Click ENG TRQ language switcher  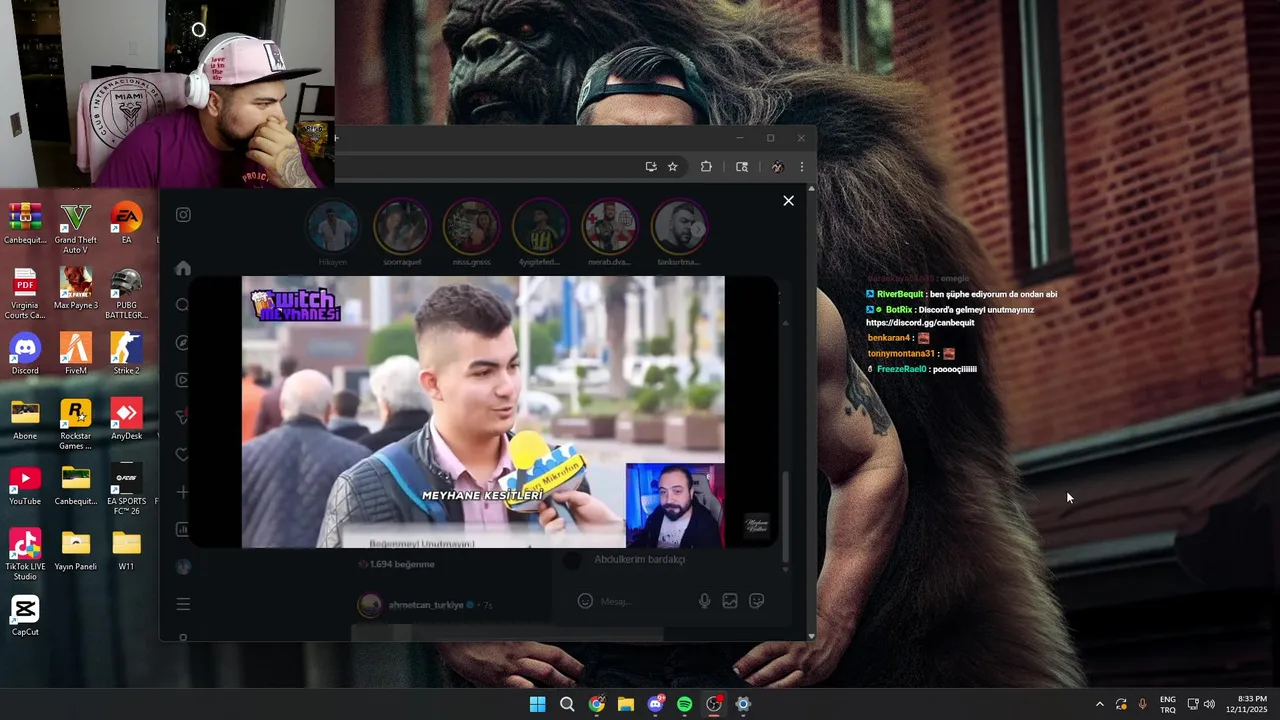1168,704
